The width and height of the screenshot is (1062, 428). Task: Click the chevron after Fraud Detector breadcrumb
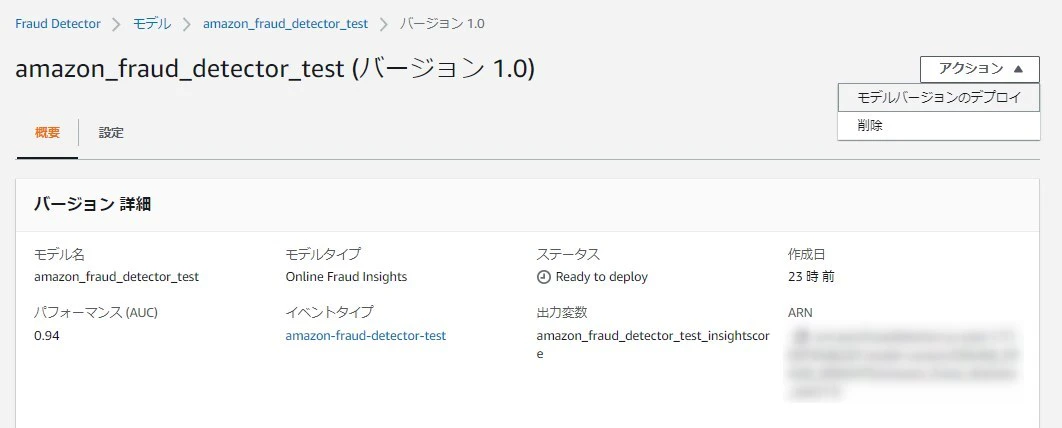tap(116, 23)
